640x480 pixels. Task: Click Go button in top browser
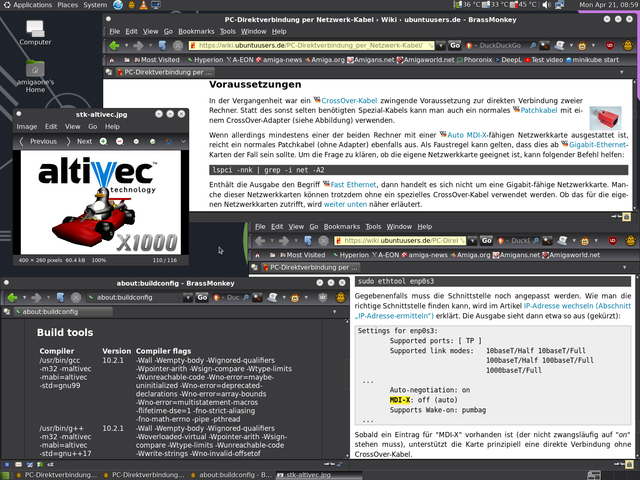(455, 45)
